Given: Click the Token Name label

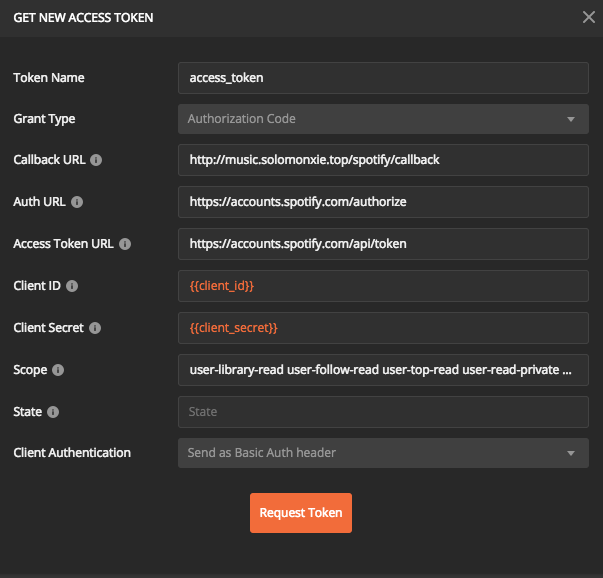Looking at the screenshot, I should pos(49,78).
